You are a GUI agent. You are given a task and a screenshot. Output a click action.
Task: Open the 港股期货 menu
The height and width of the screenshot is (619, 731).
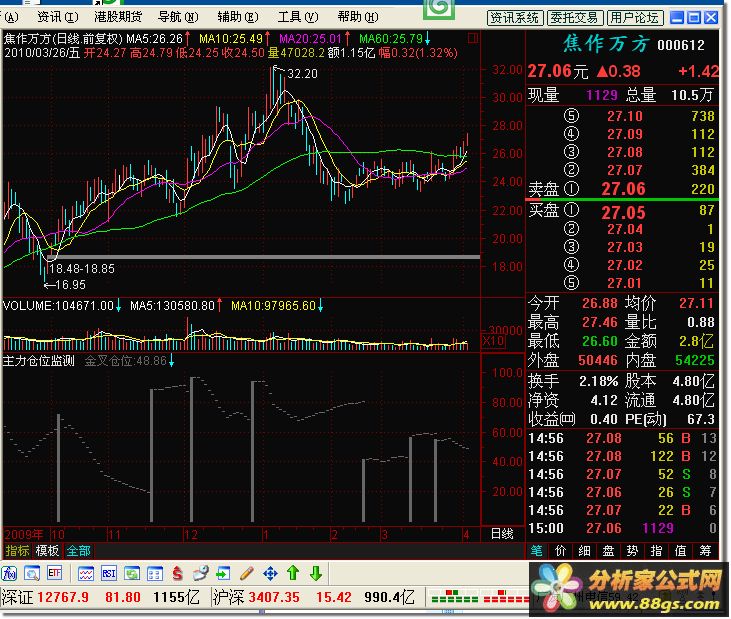(x=118, y=17)
